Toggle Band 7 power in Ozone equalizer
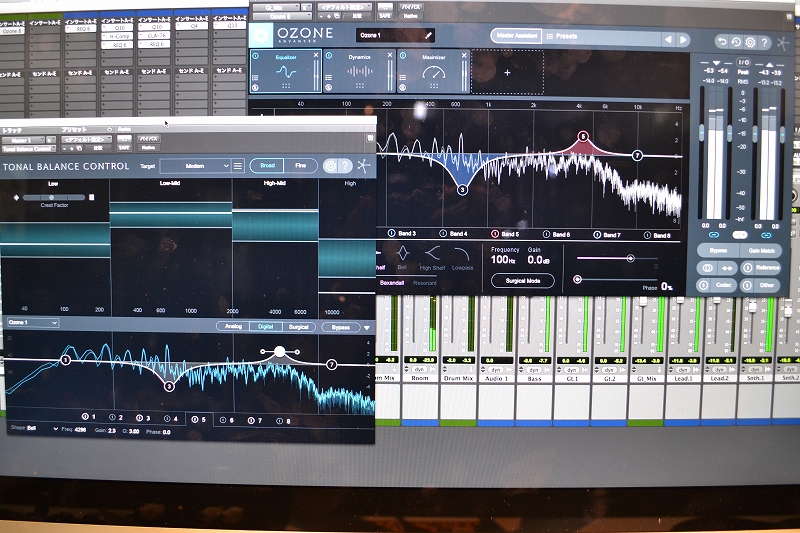This screenshot has height=533, width=800. click(x=597, y=235)
